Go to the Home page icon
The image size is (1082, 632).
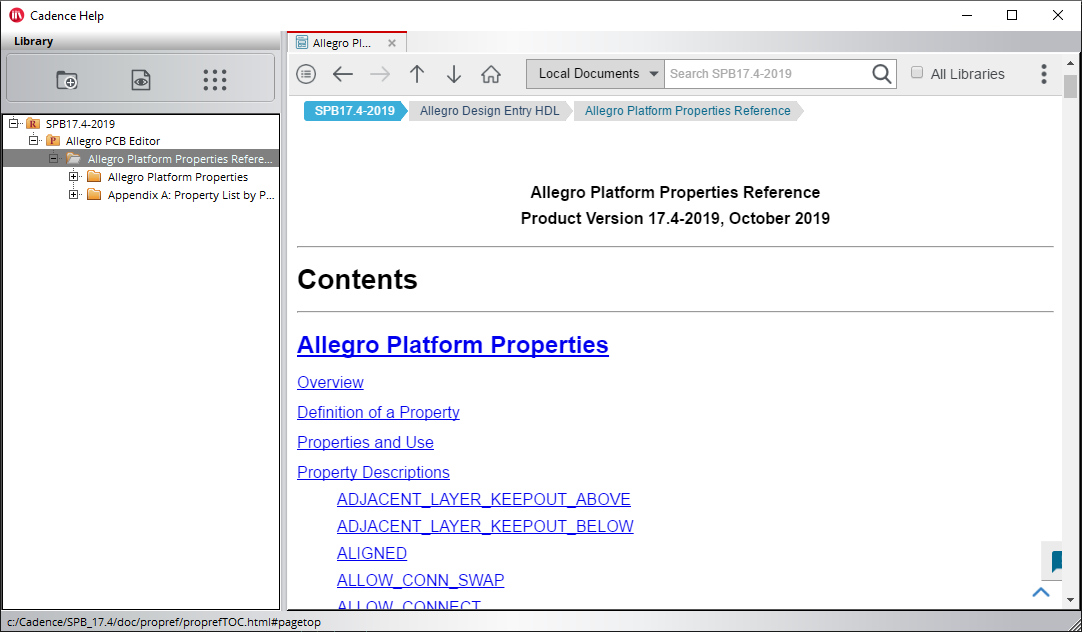pos(491,74)
